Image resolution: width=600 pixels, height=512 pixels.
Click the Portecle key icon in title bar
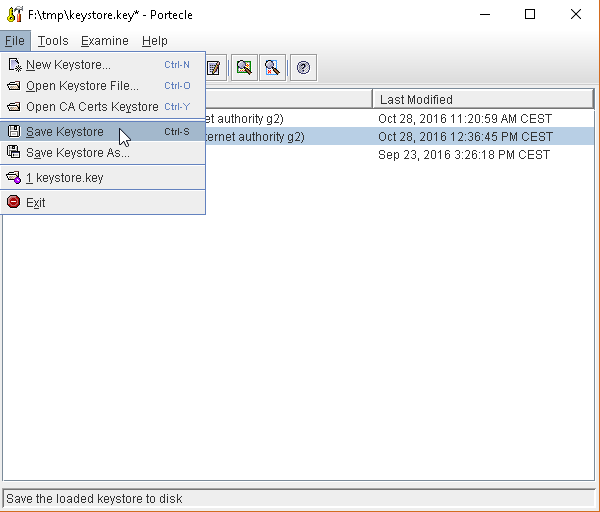coord(14,15)
